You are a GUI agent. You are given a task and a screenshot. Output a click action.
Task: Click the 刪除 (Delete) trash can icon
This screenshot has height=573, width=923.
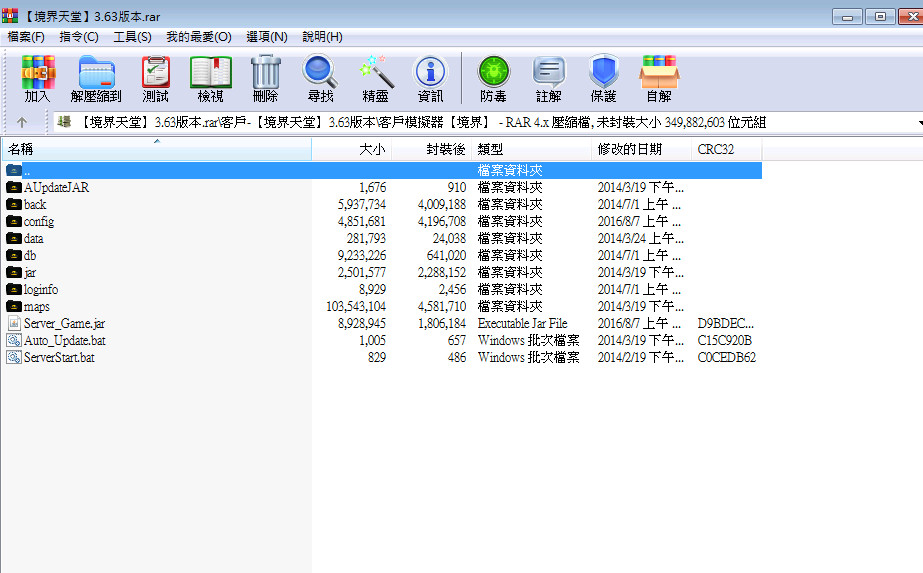click(x=265, y=72)
